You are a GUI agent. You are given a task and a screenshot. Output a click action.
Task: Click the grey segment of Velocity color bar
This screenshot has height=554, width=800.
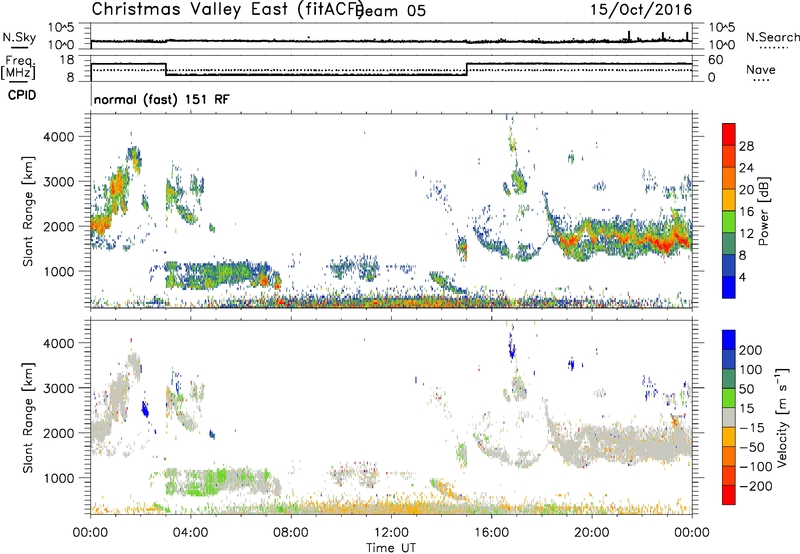click(729, 418)
